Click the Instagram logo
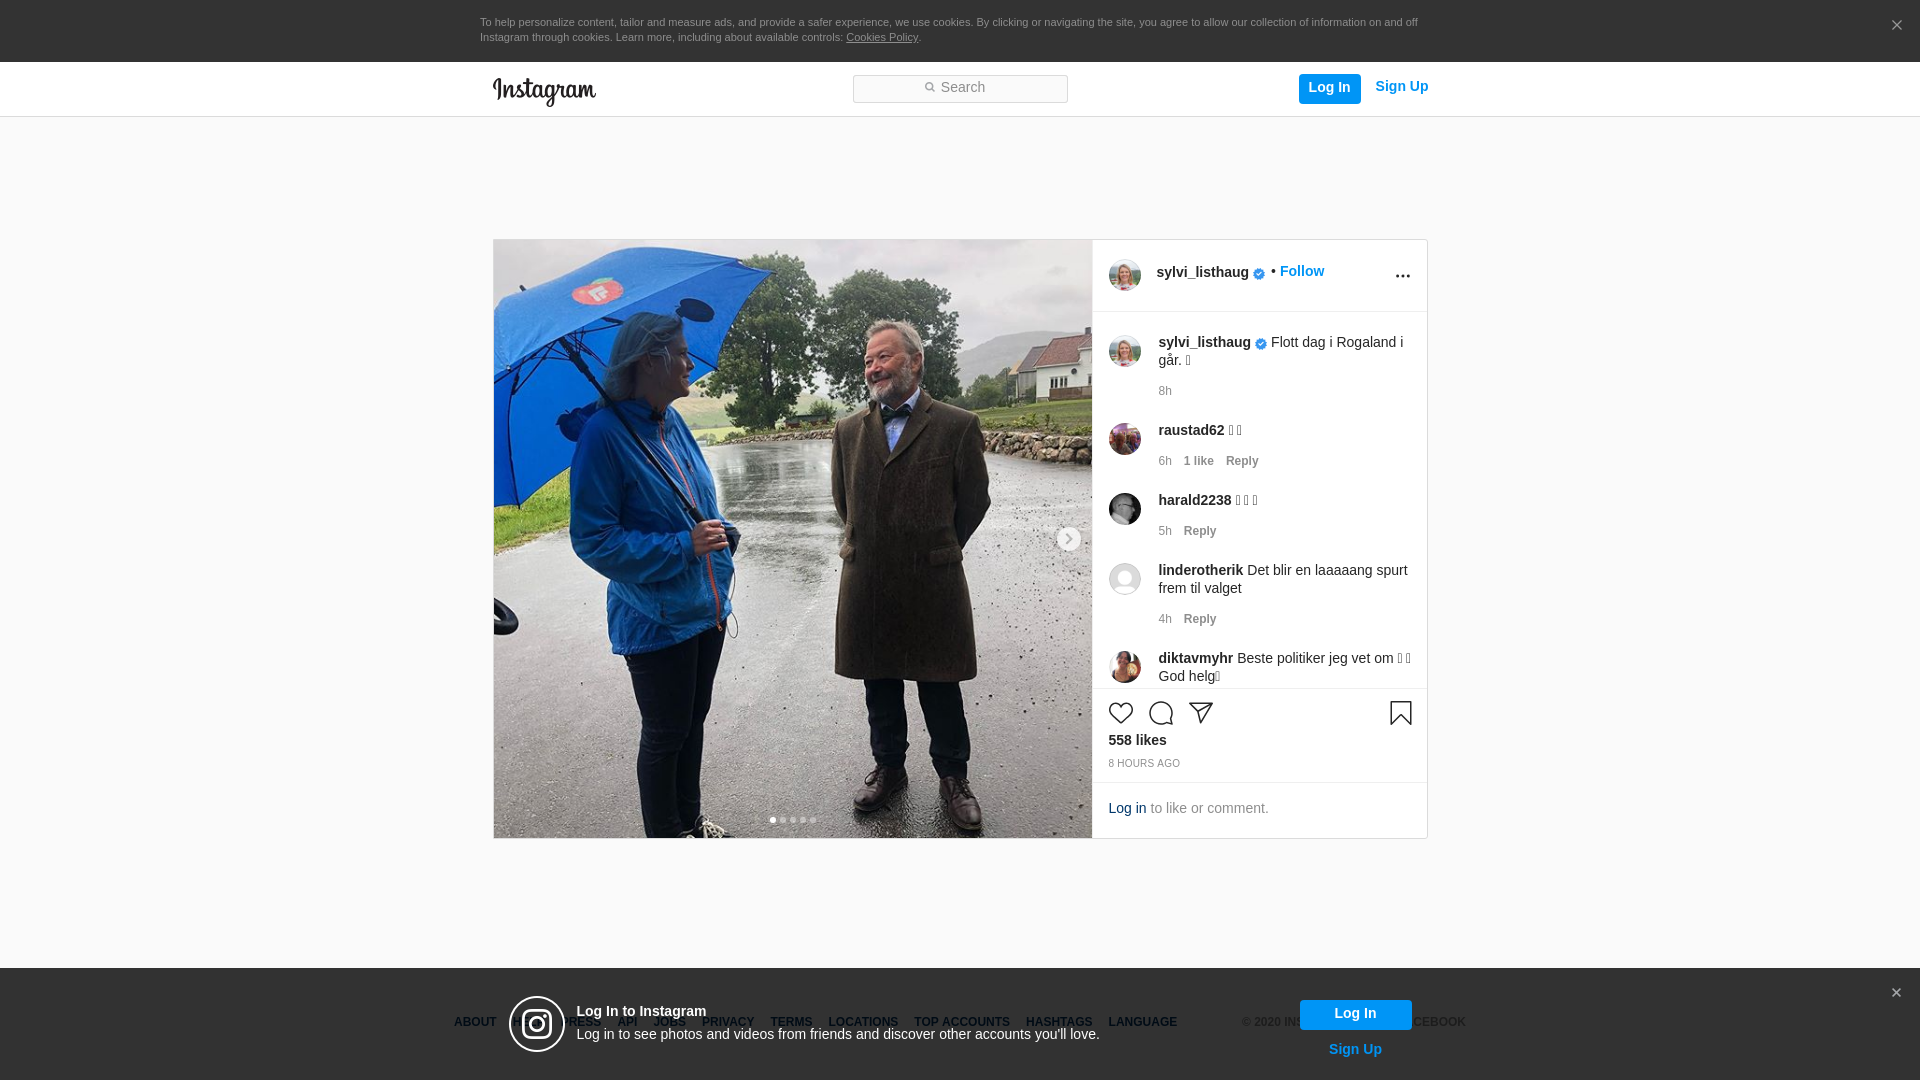 click(x=544, y=91)
